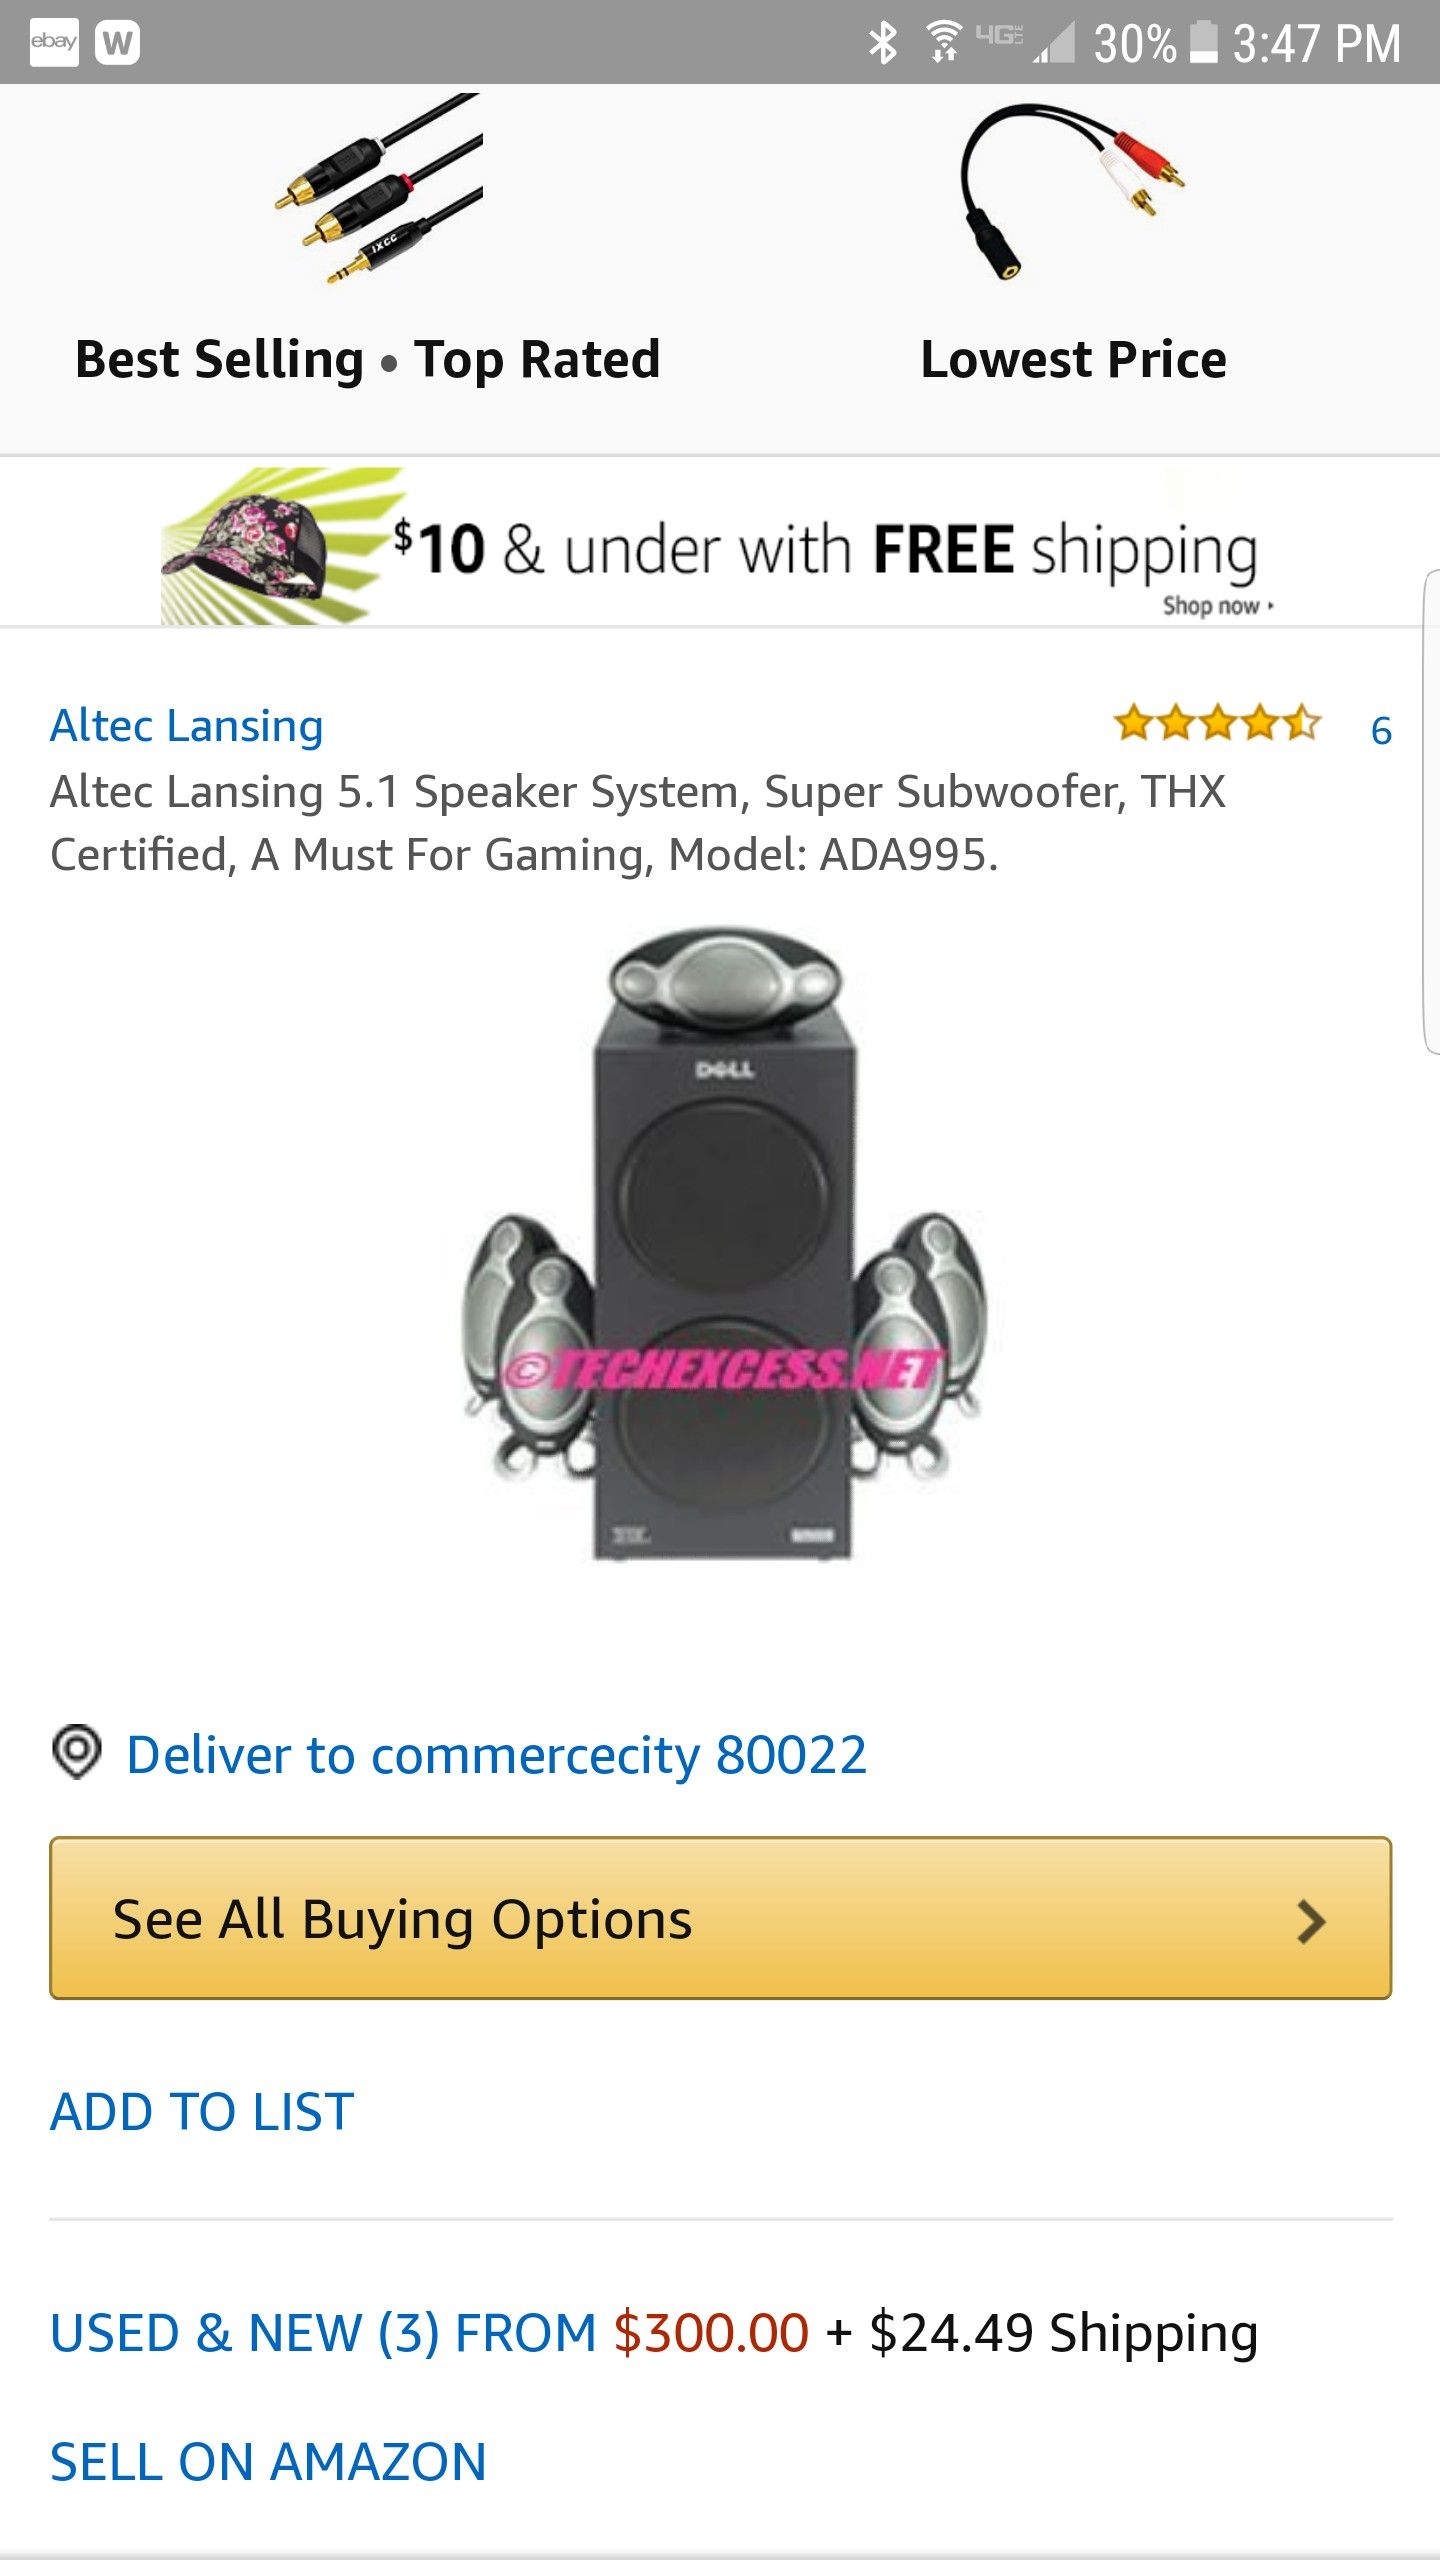Tap the Bluetooth status icon
The width and height of the screenshot is (1440, 2560).
882,43
